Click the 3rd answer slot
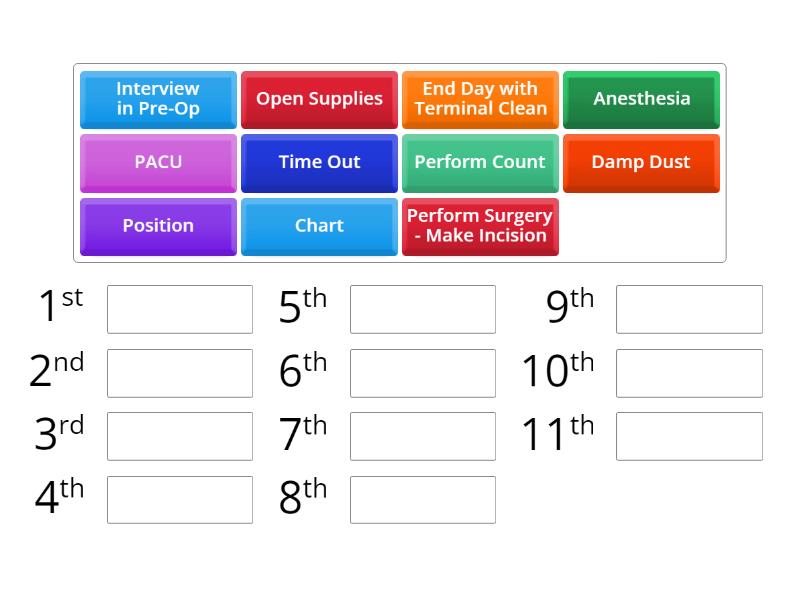 [x=180, y=436]
